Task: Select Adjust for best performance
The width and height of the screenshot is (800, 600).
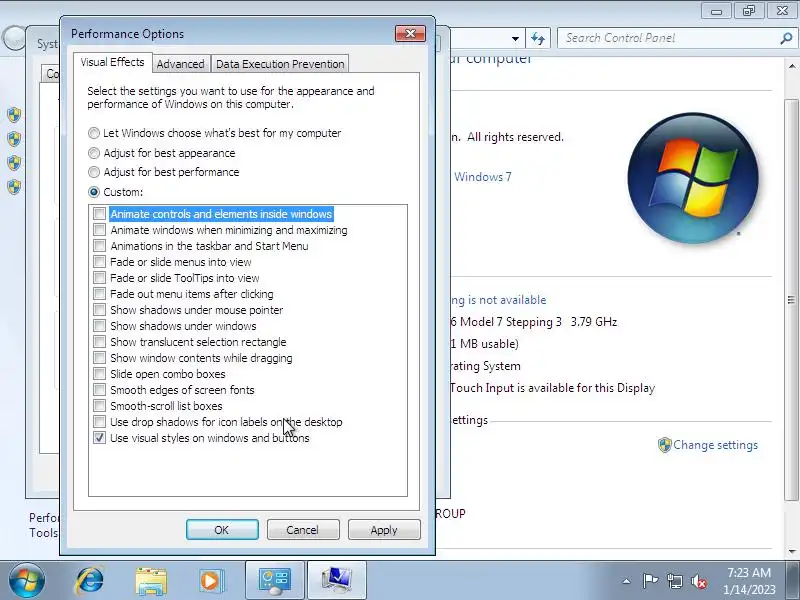Action: pos(94,172)
